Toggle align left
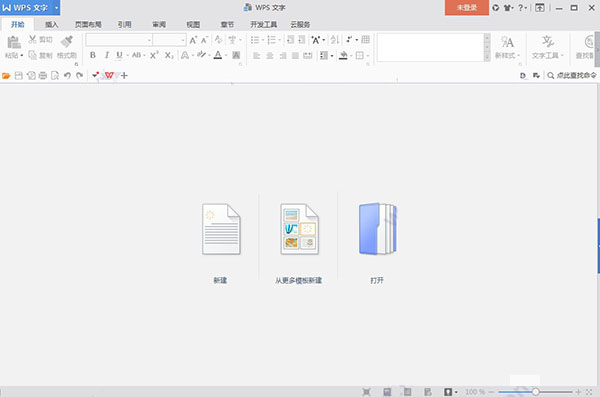Screen dimensions: 600x397 256,56
